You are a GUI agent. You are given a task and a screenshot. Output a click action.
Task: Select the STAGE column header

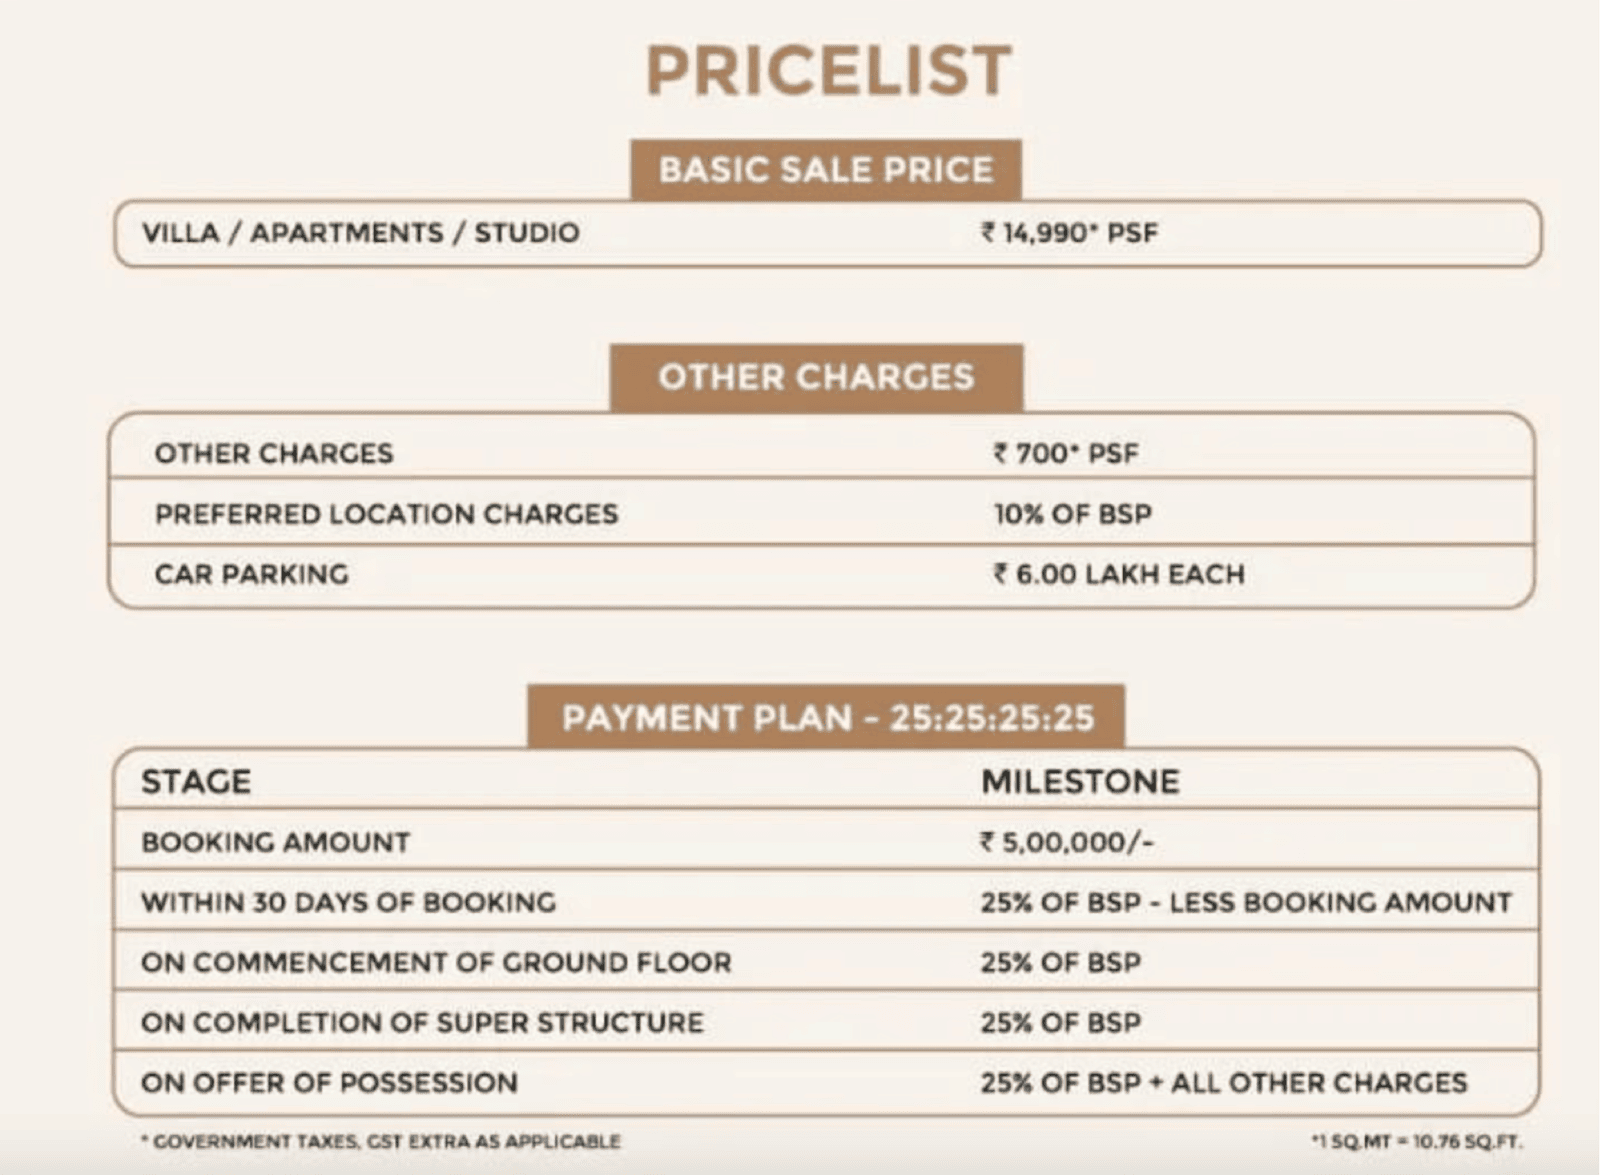click(x=196, y=781)
